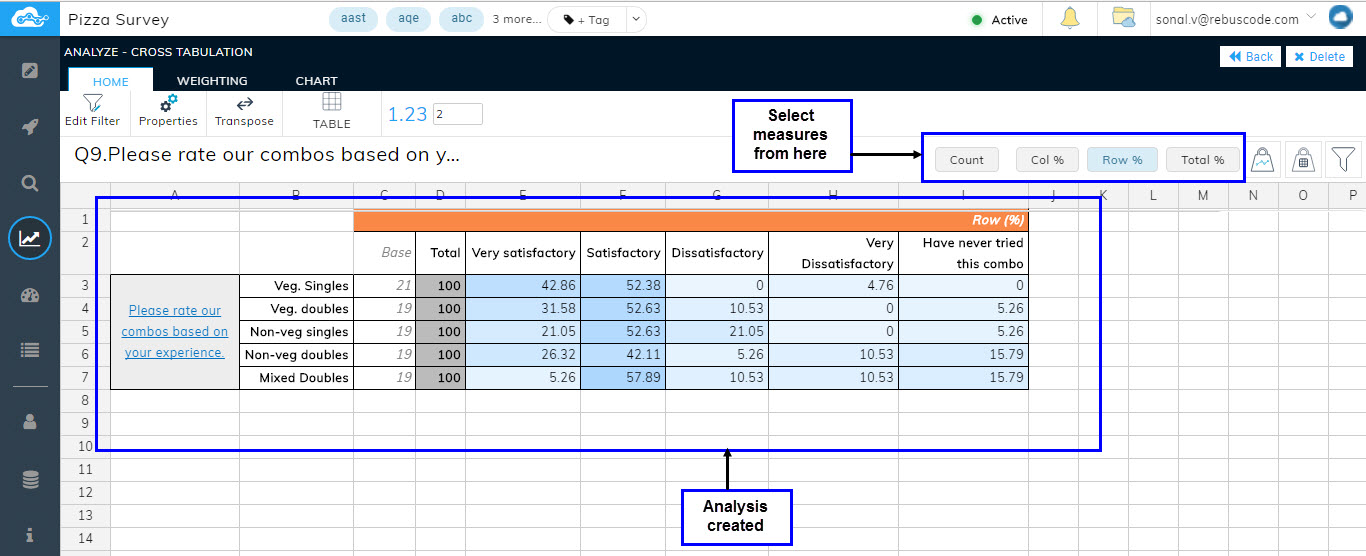Open the database icon in left sidebar
The width and height of the screenshot is (1366, 556).
coord(30,480)
